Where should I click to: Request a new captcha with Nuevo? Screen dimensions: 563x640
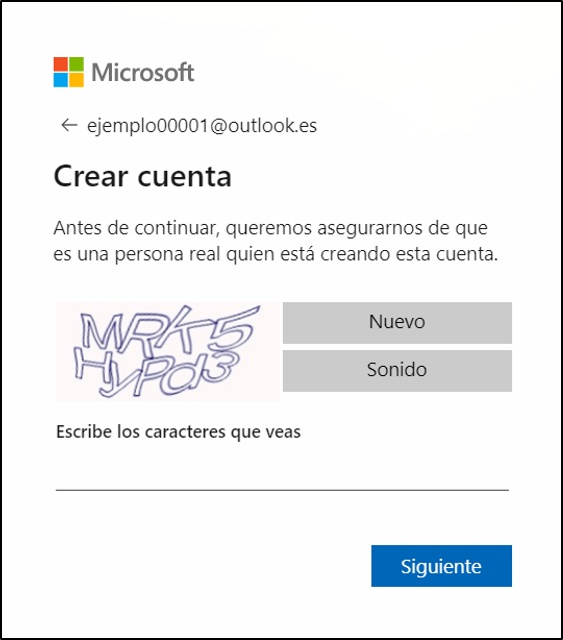click(x=397, y=322)
